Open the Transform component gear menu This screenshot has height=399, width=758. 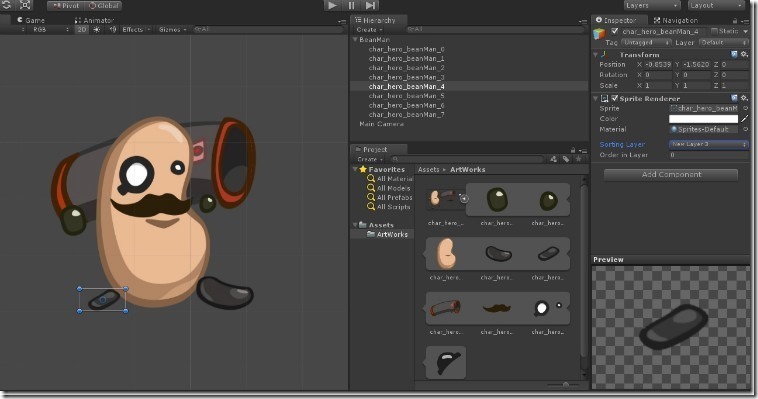coord(744,55)
